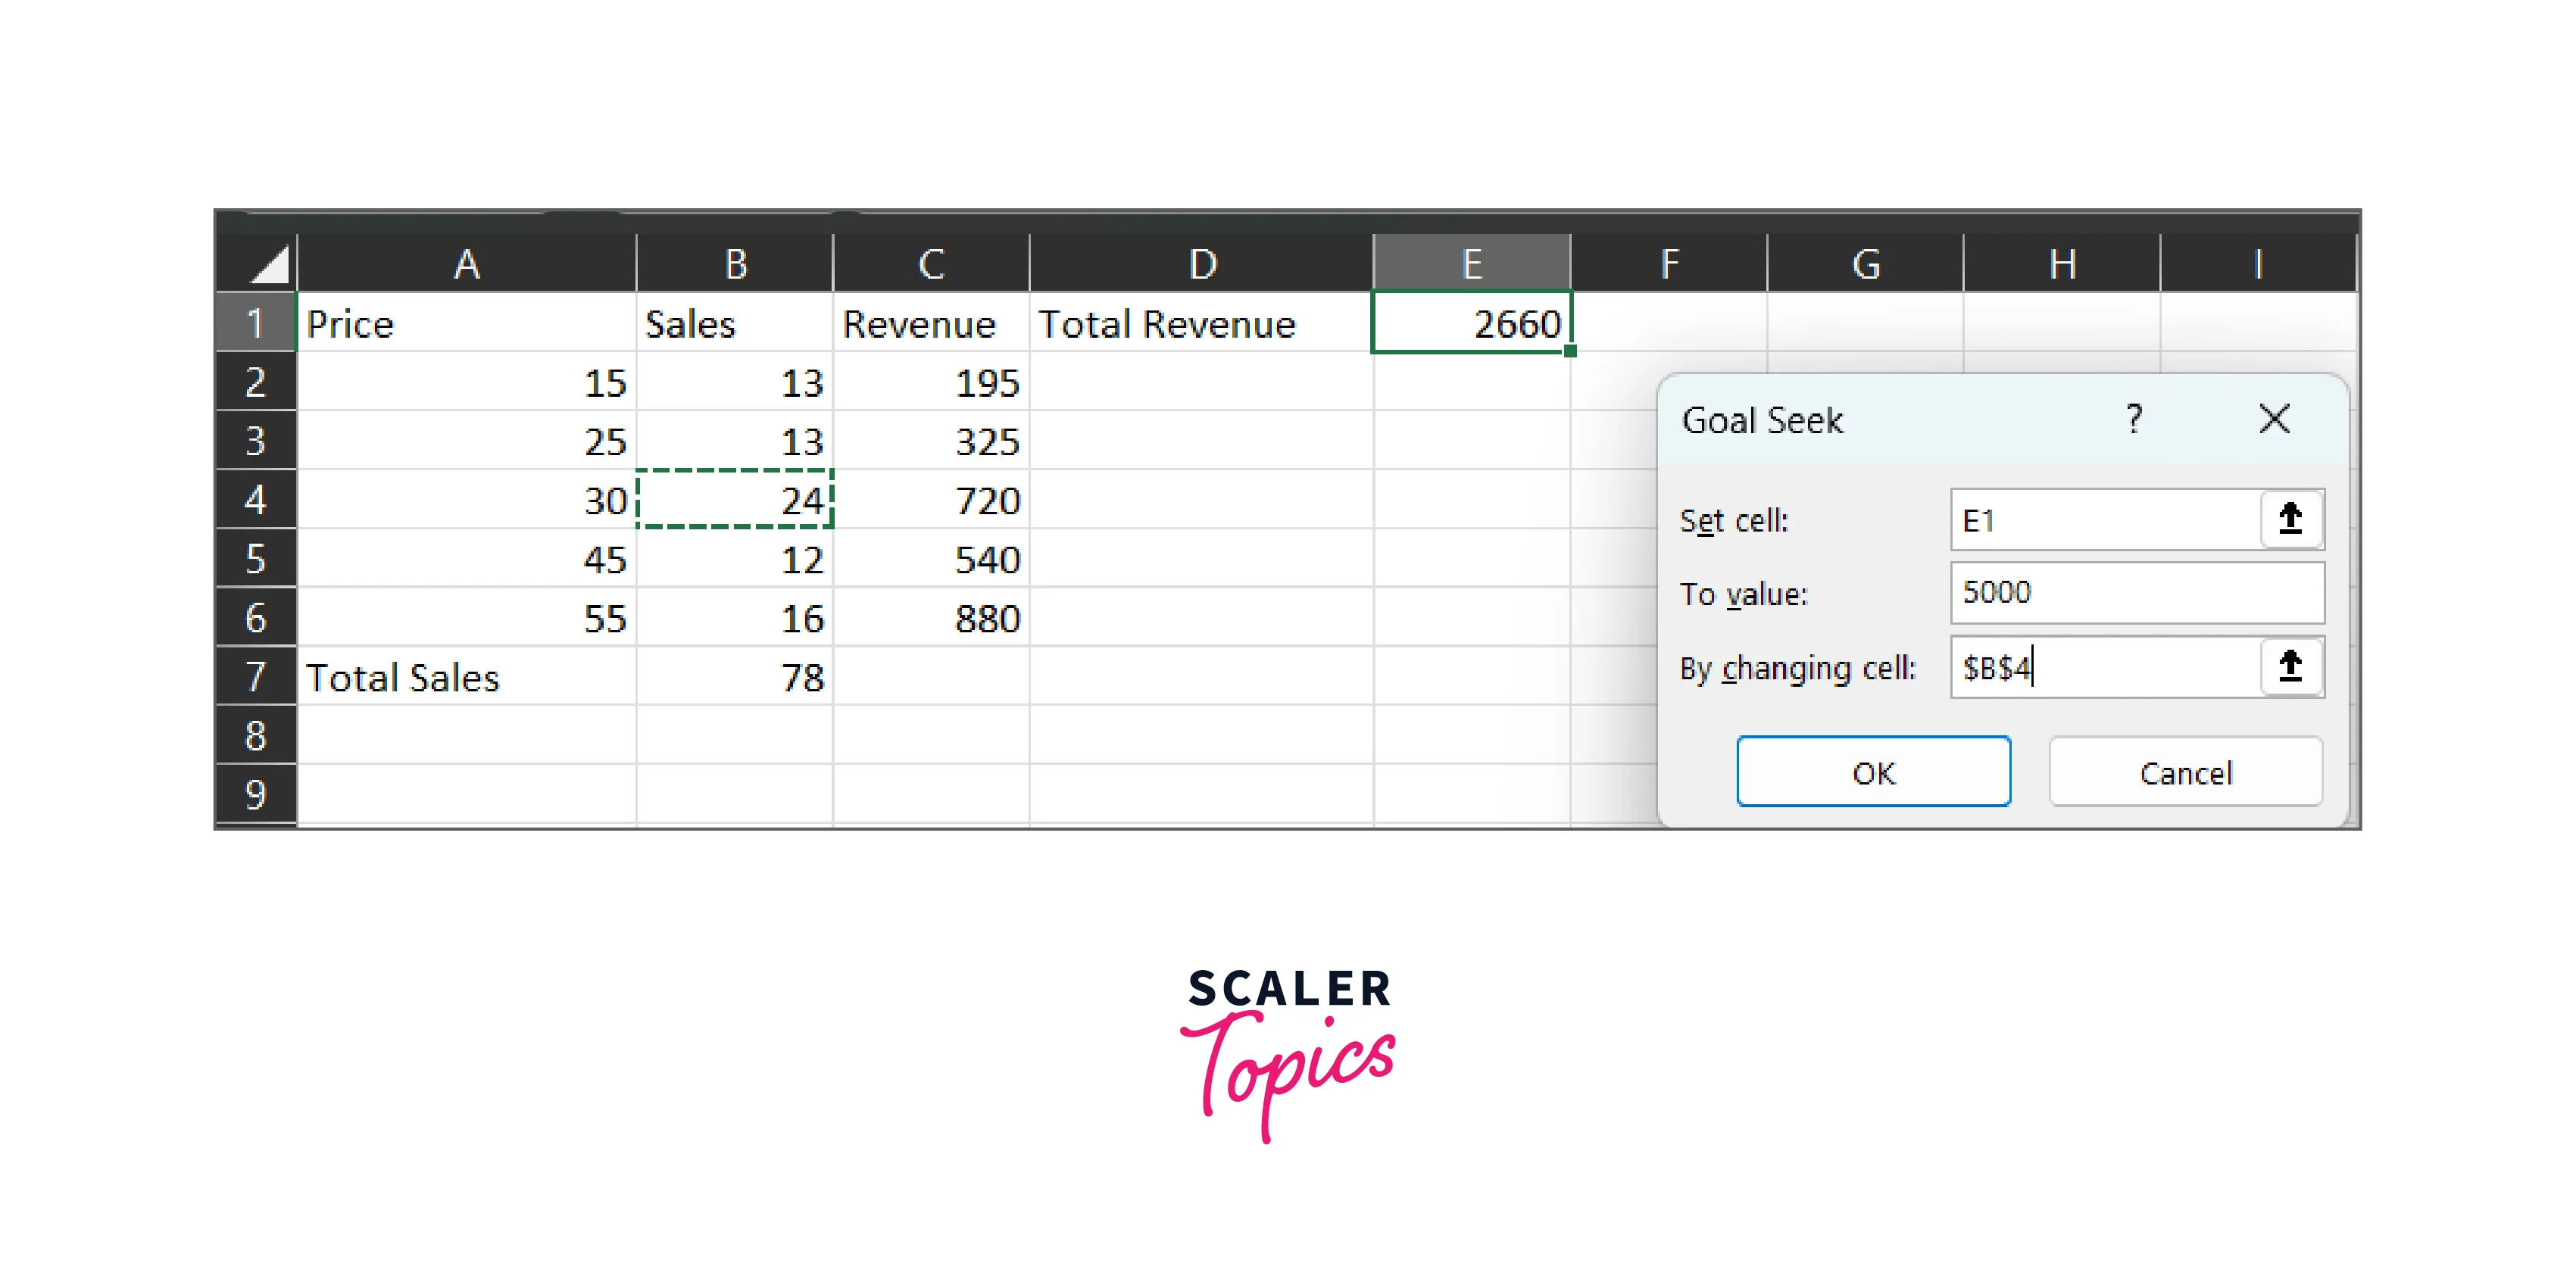Screen dimensions: 2576x1282
Task: Select column E header
Action: [1471, 264]
